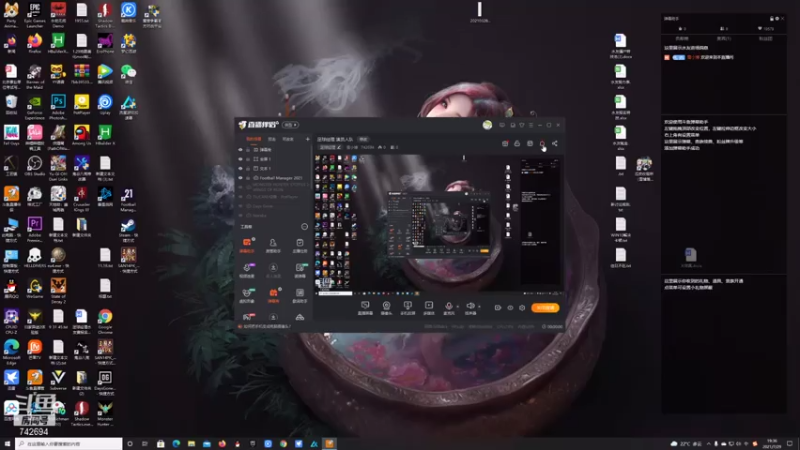Open the State of Decay 2 shortcut
The image size is (800, 450).
[58, 291]
